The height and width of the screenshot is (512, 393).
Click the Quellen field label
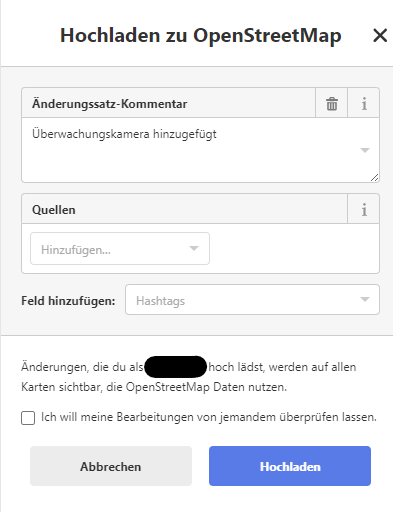pos(54,210)
